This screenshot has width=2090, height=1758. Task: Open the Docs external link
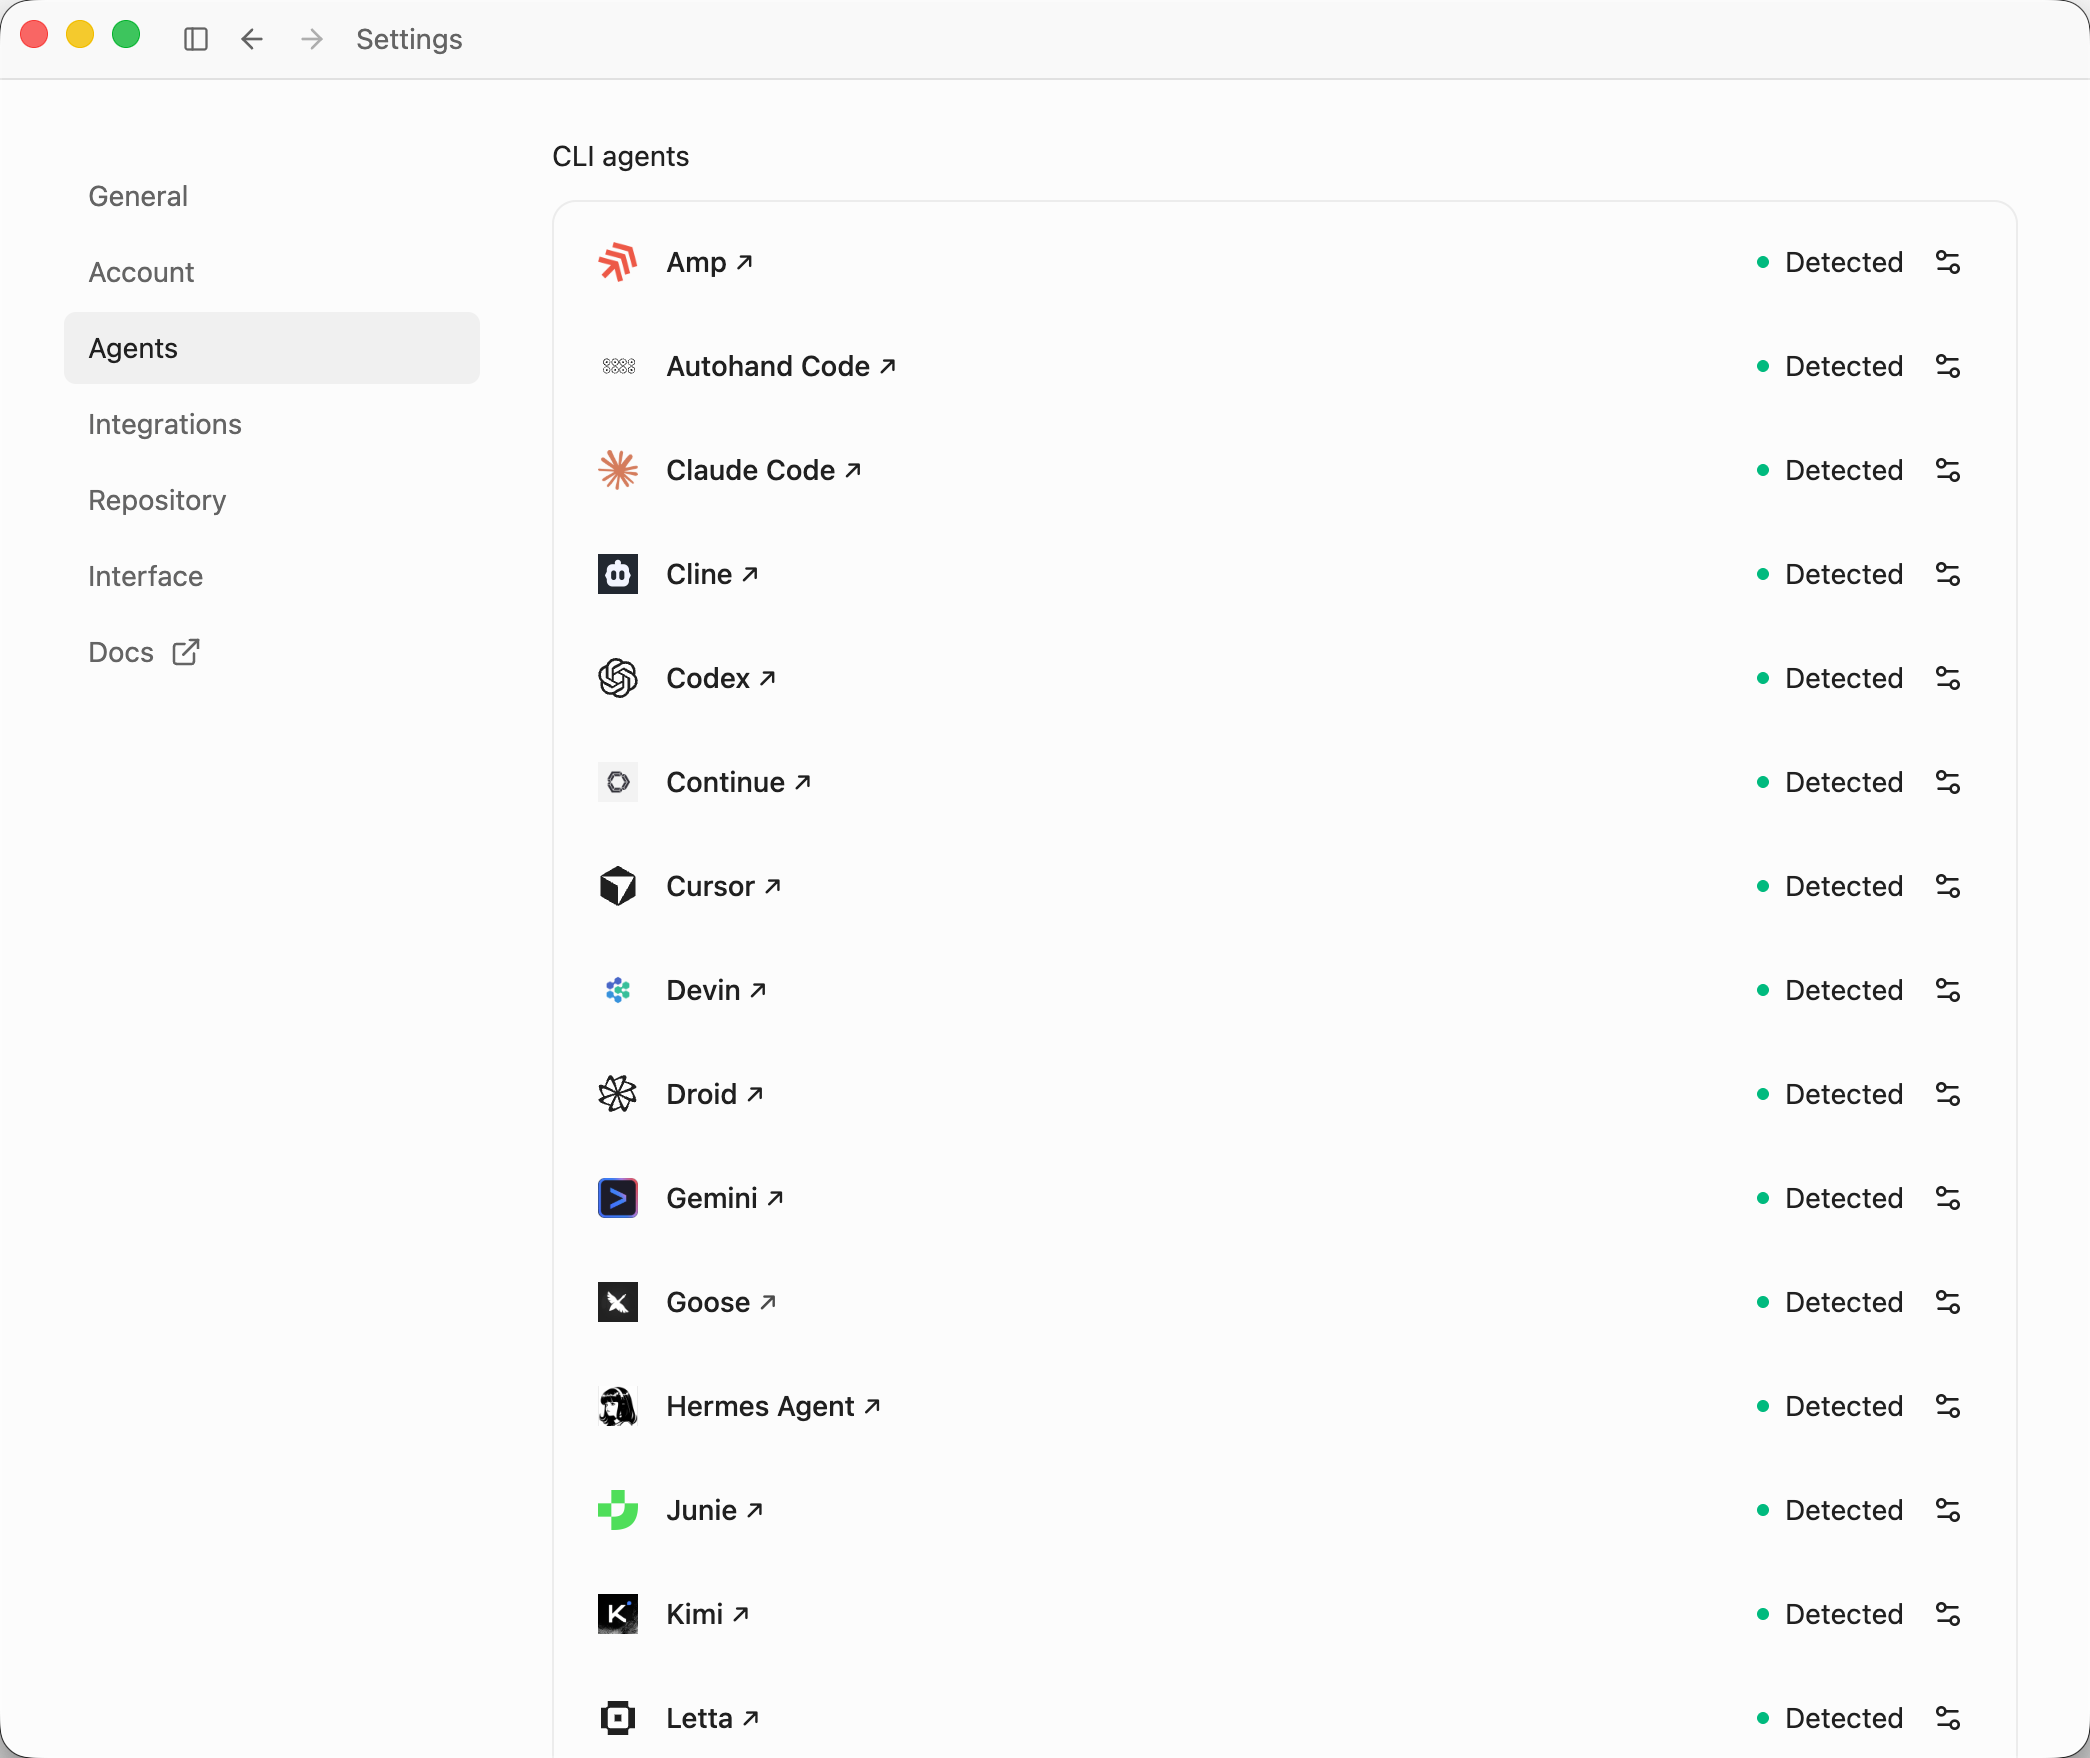pyautogui.click(x=272, y=652)
